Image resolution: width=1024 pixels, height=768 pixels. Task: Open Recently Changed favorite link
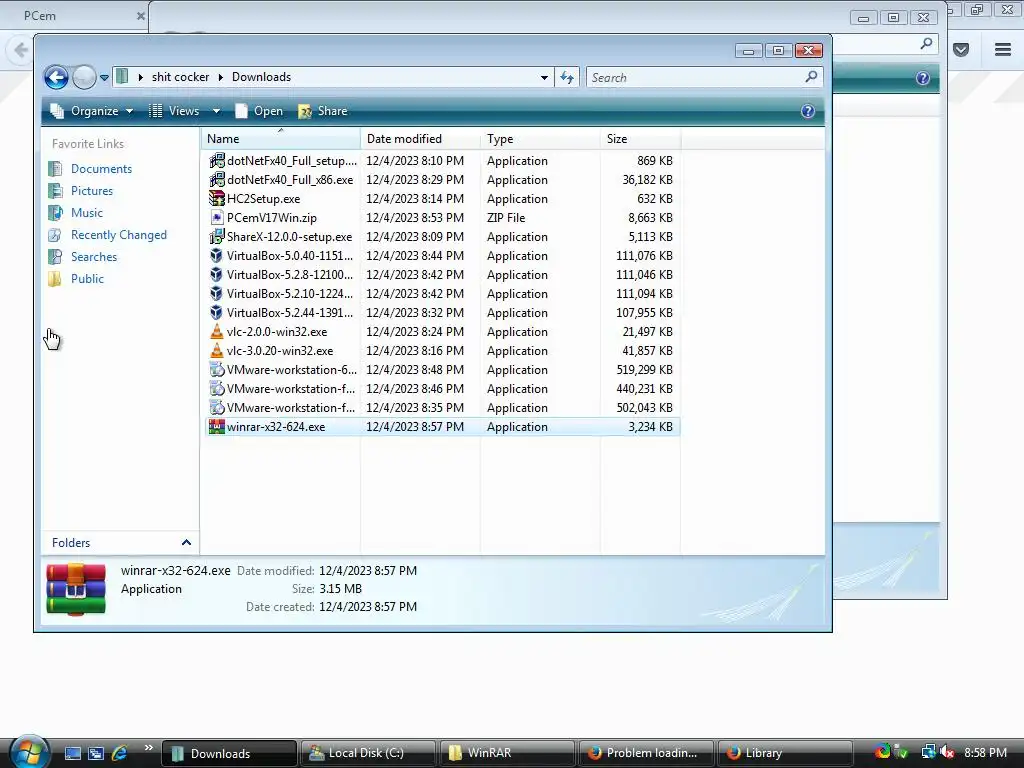click(118, 235)
